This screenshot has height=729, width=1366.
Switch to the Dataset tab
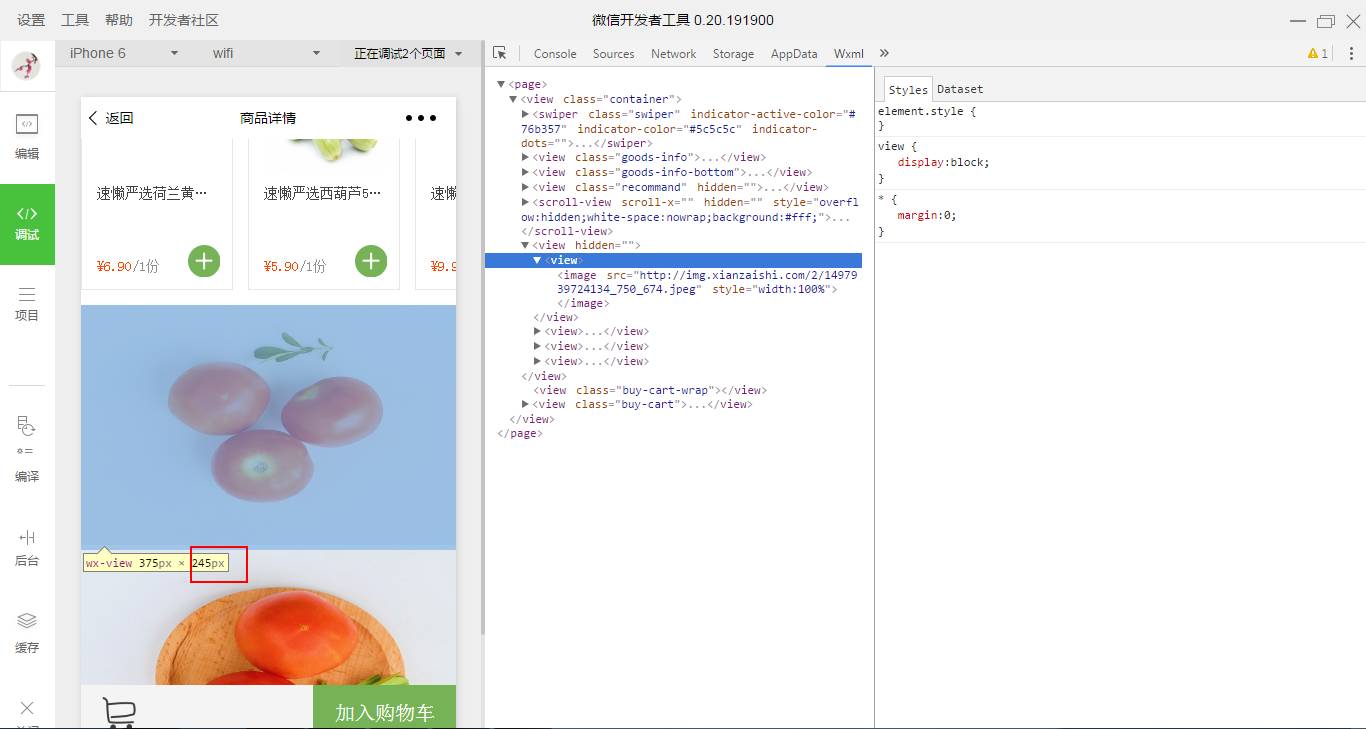point(959,89)
